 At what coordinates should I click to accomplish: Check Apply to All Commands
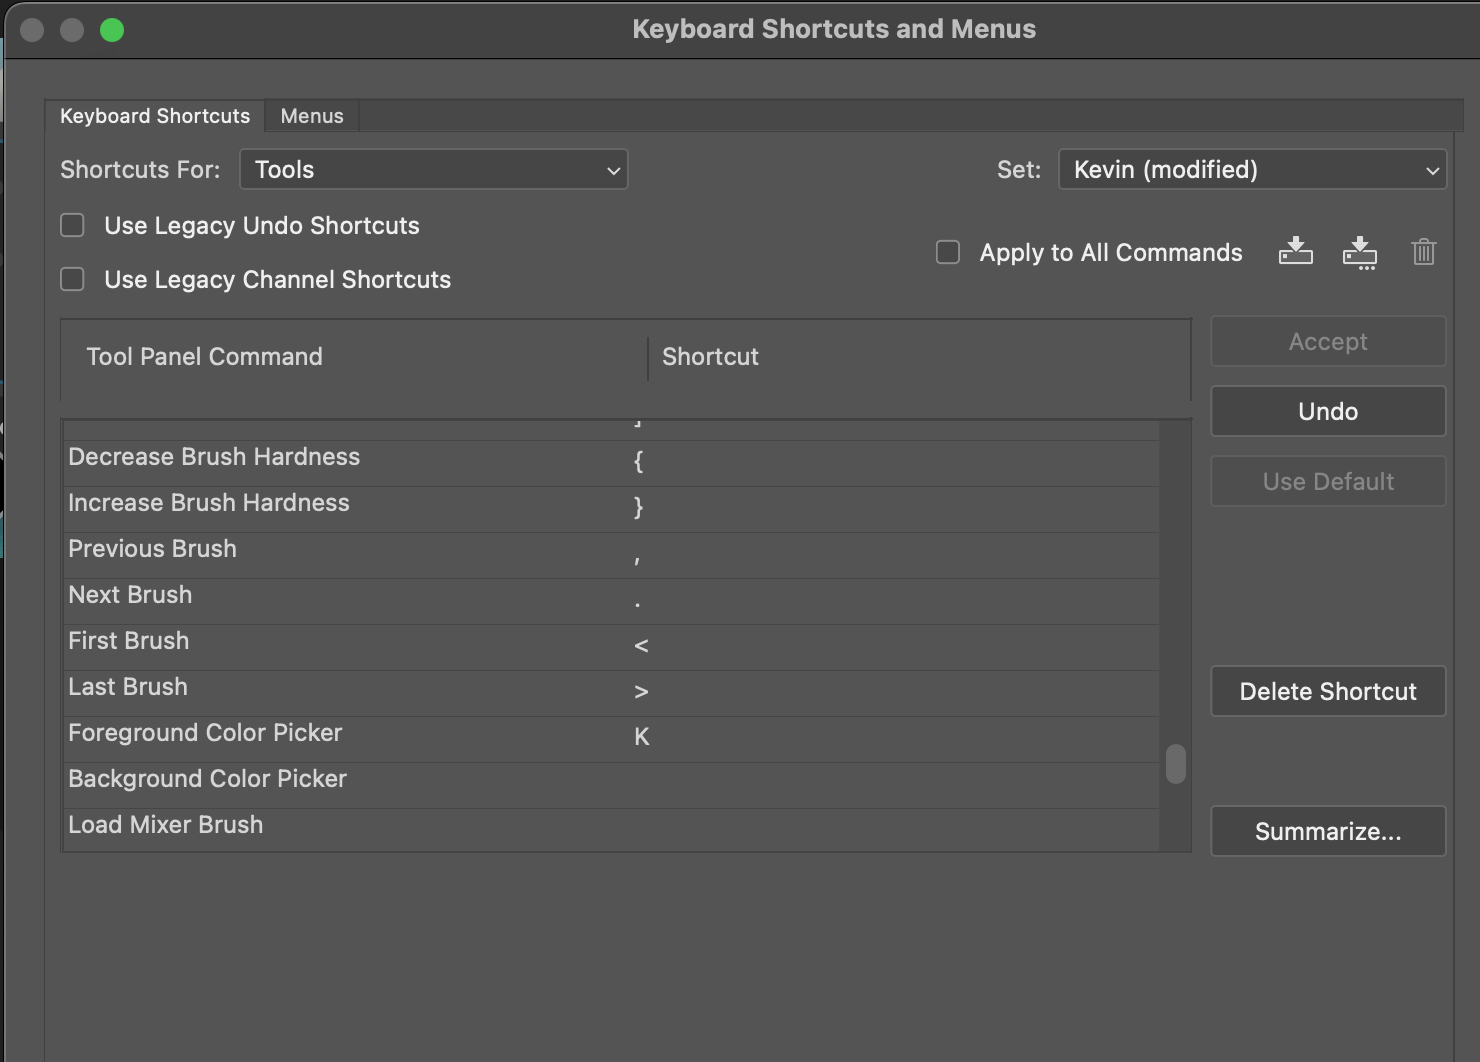[947, 252]
